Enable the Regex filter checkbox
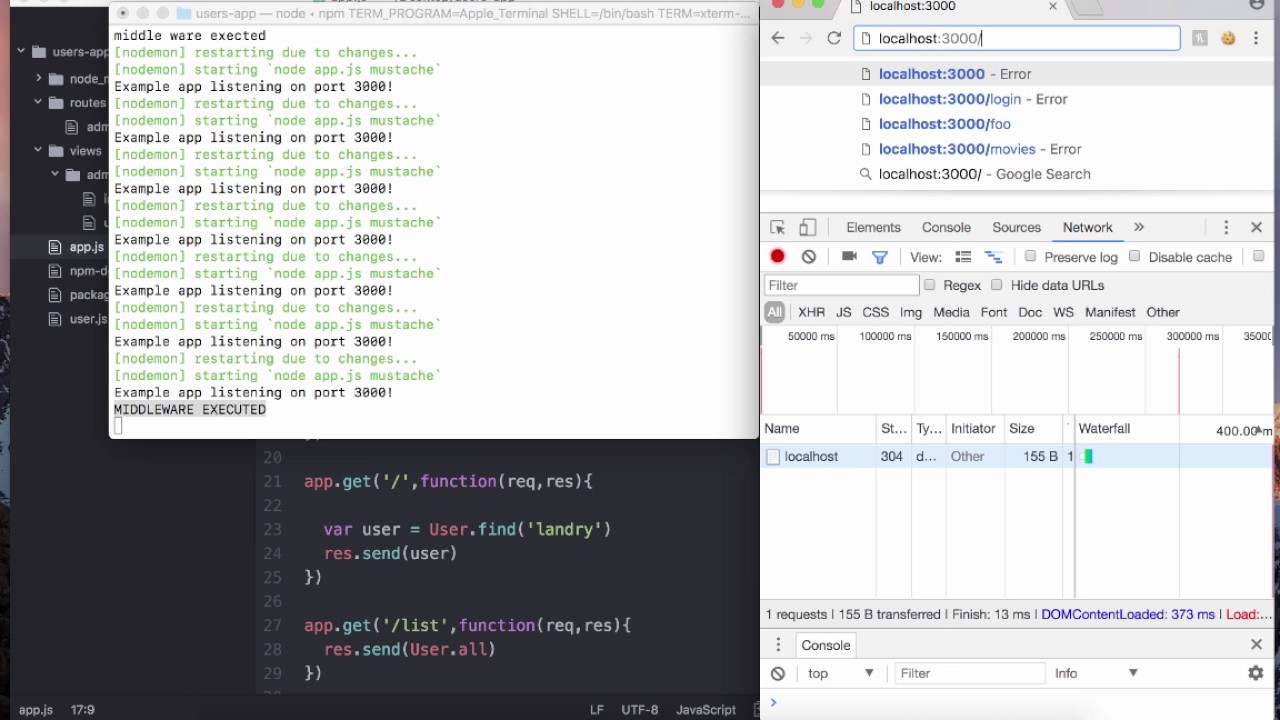The width and height of the screenshot is (1280, 720). click(930, 285)
